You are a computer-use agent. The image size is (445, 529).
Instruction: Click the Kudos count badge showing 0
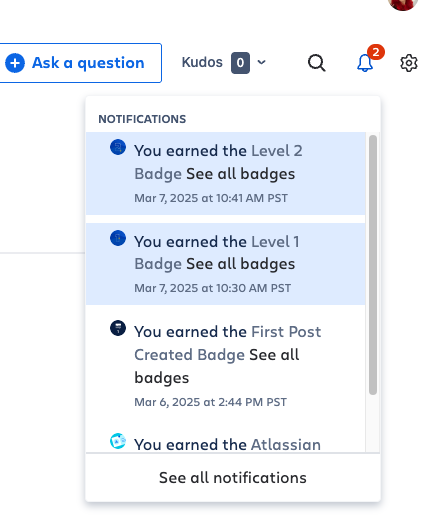click(240, 63)
